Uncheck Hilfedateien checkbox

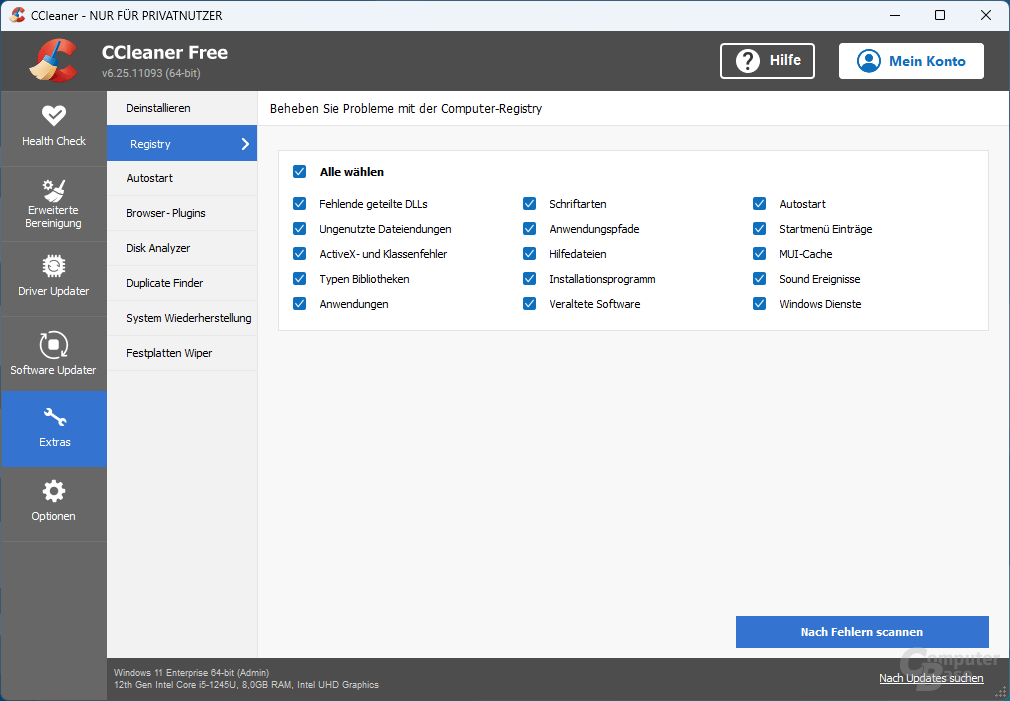click(529, 254)
